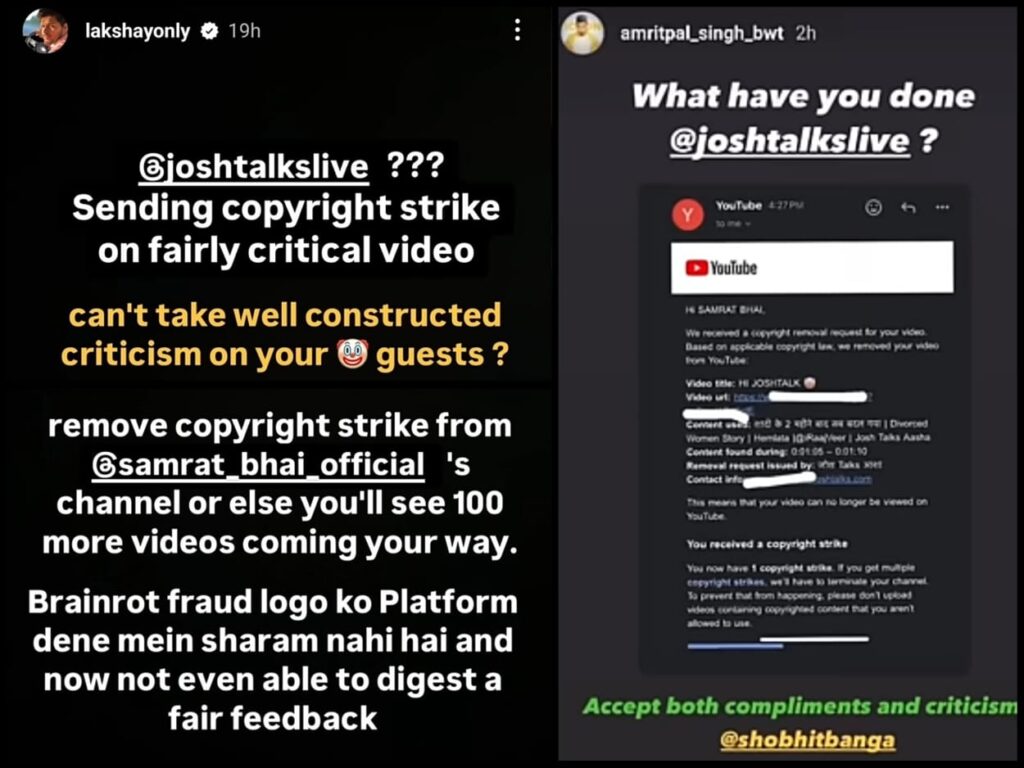The height and width of the screenshot is (768, 1024).
Task: Click the red Y sender avatar
Action: point(688,215)
